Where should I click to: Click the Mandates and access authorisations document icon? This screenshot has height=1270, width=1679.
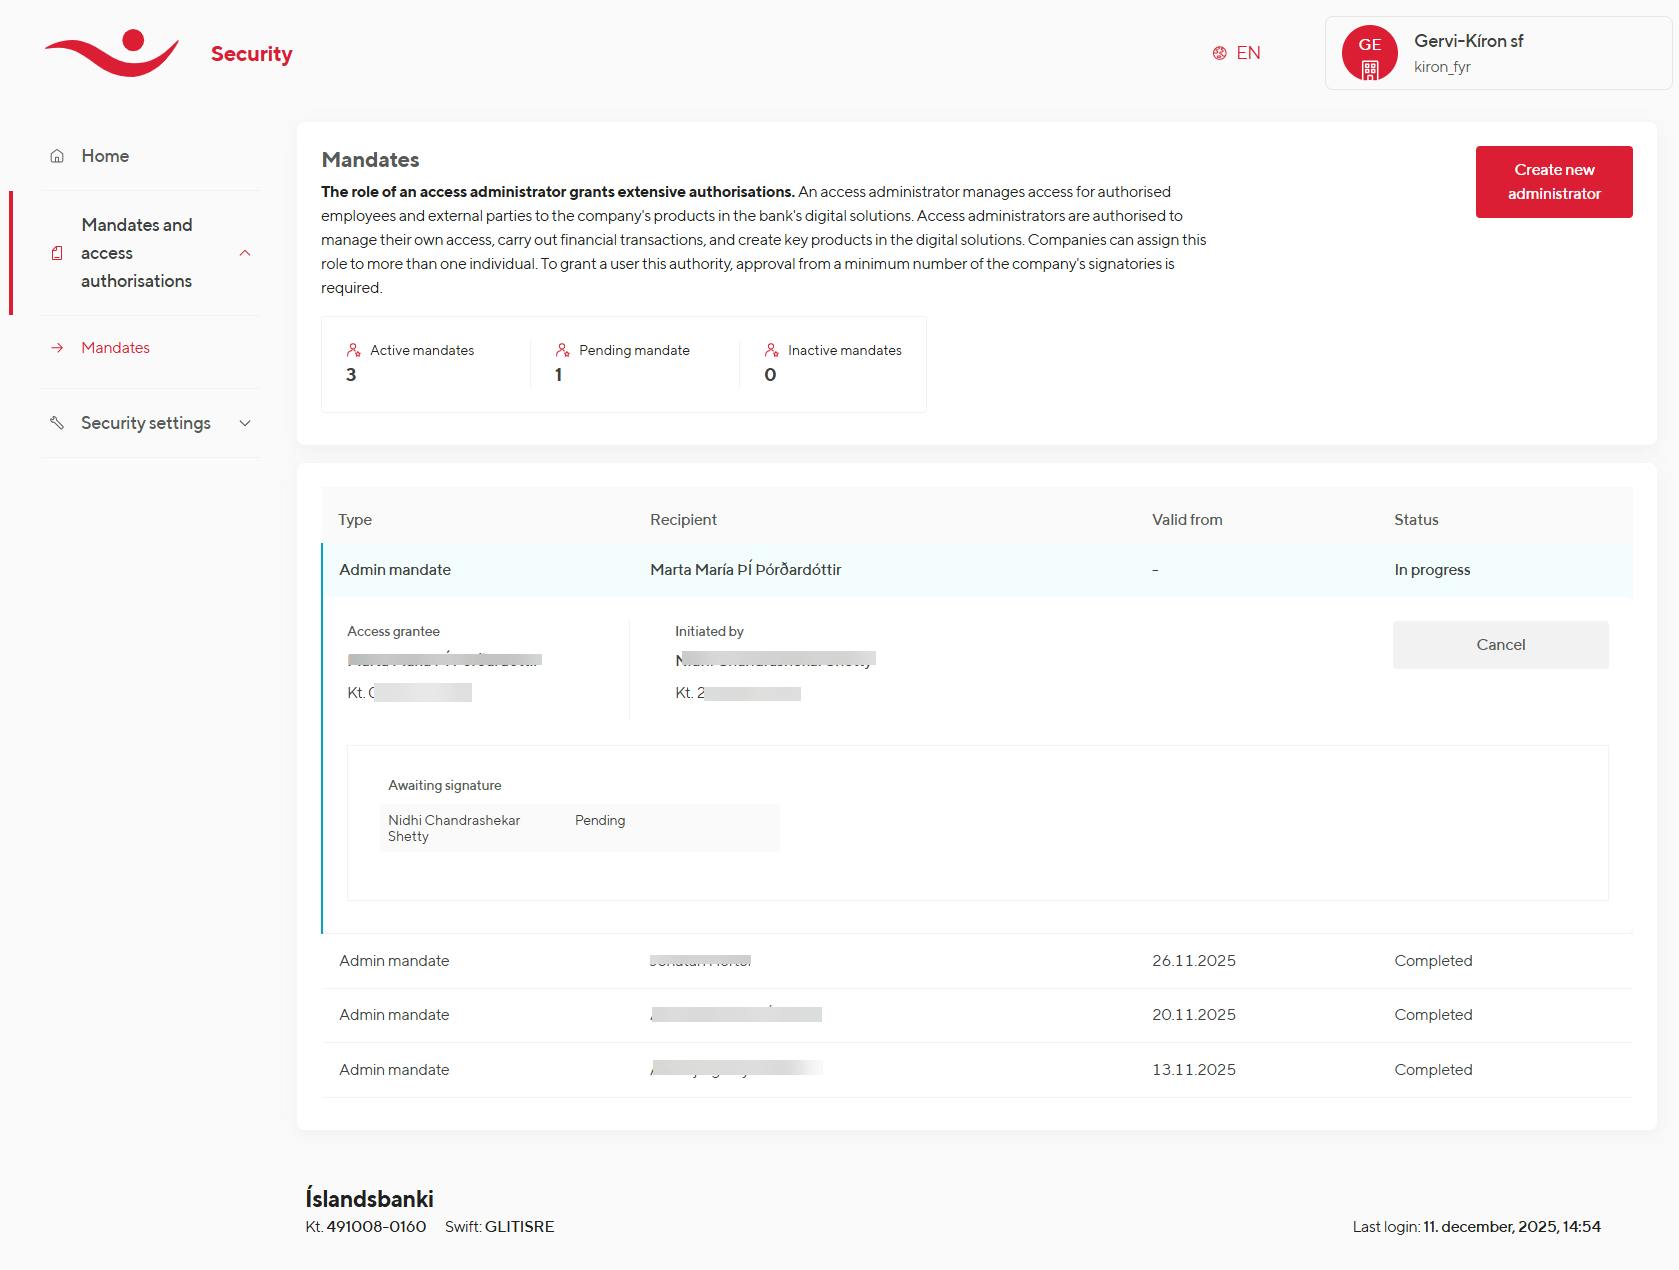(57, 253)
